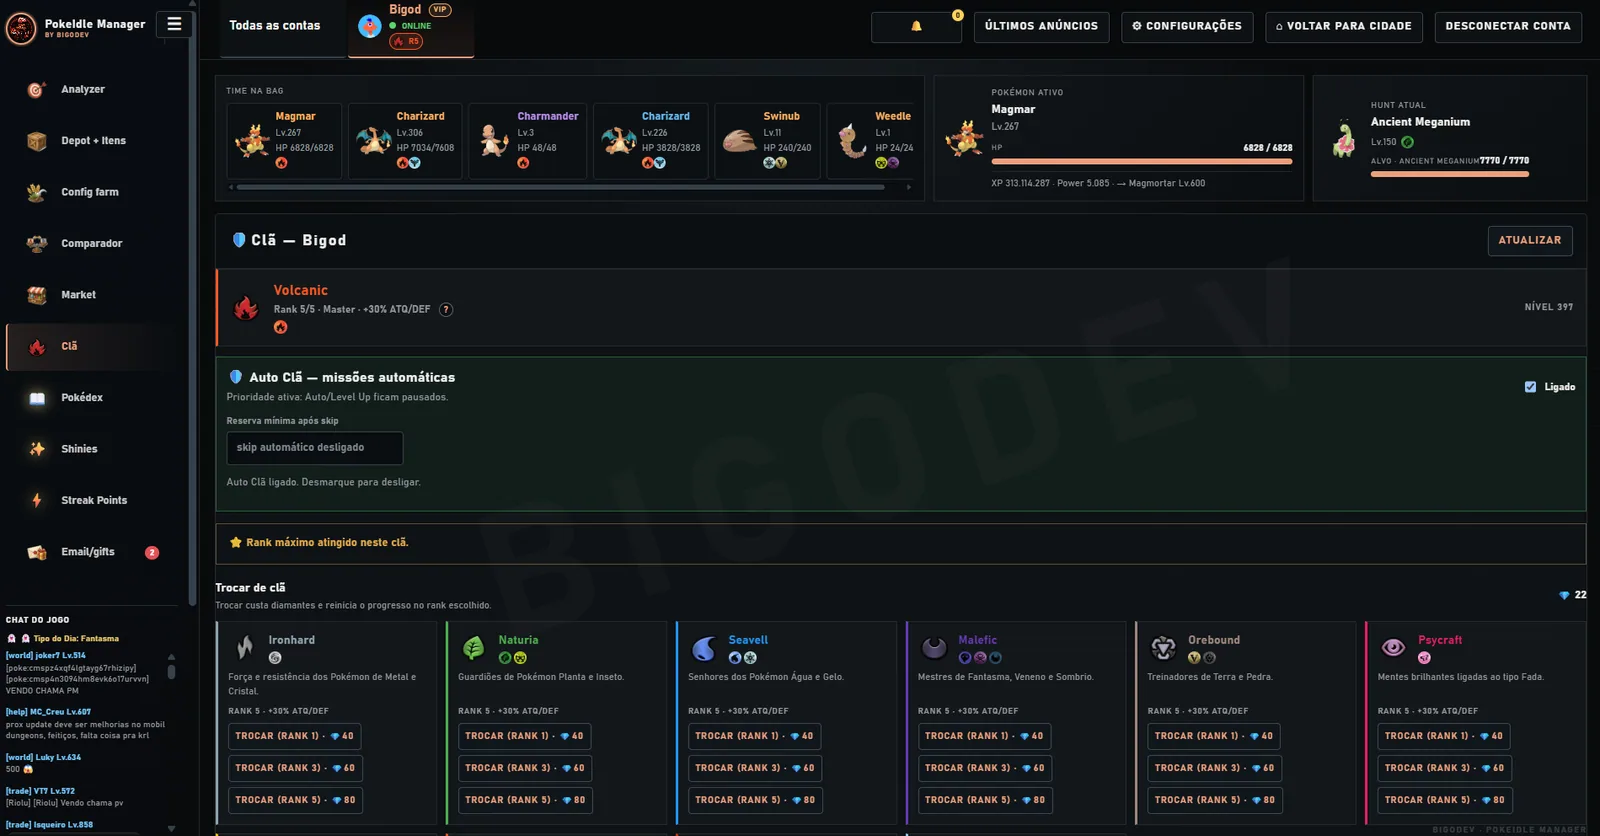1600x836 pixels.
Task: Open the Clã menu item
Action: coord(92,347)
